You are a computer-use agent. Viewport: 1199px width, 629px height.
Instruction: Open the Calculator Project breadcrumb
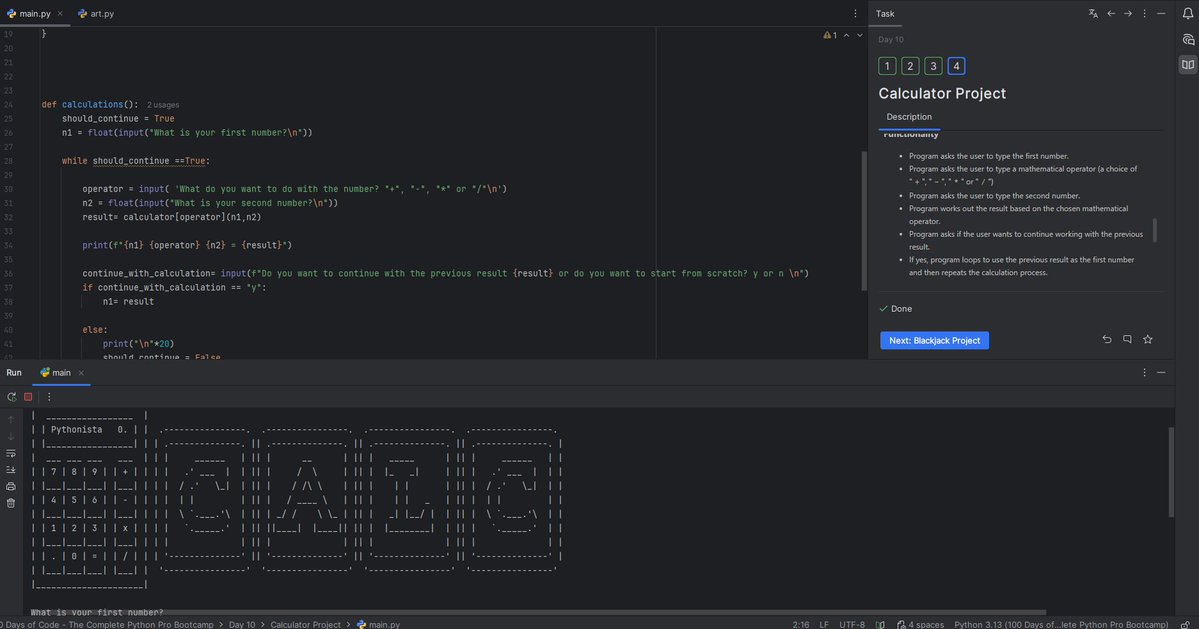(305, 624)
